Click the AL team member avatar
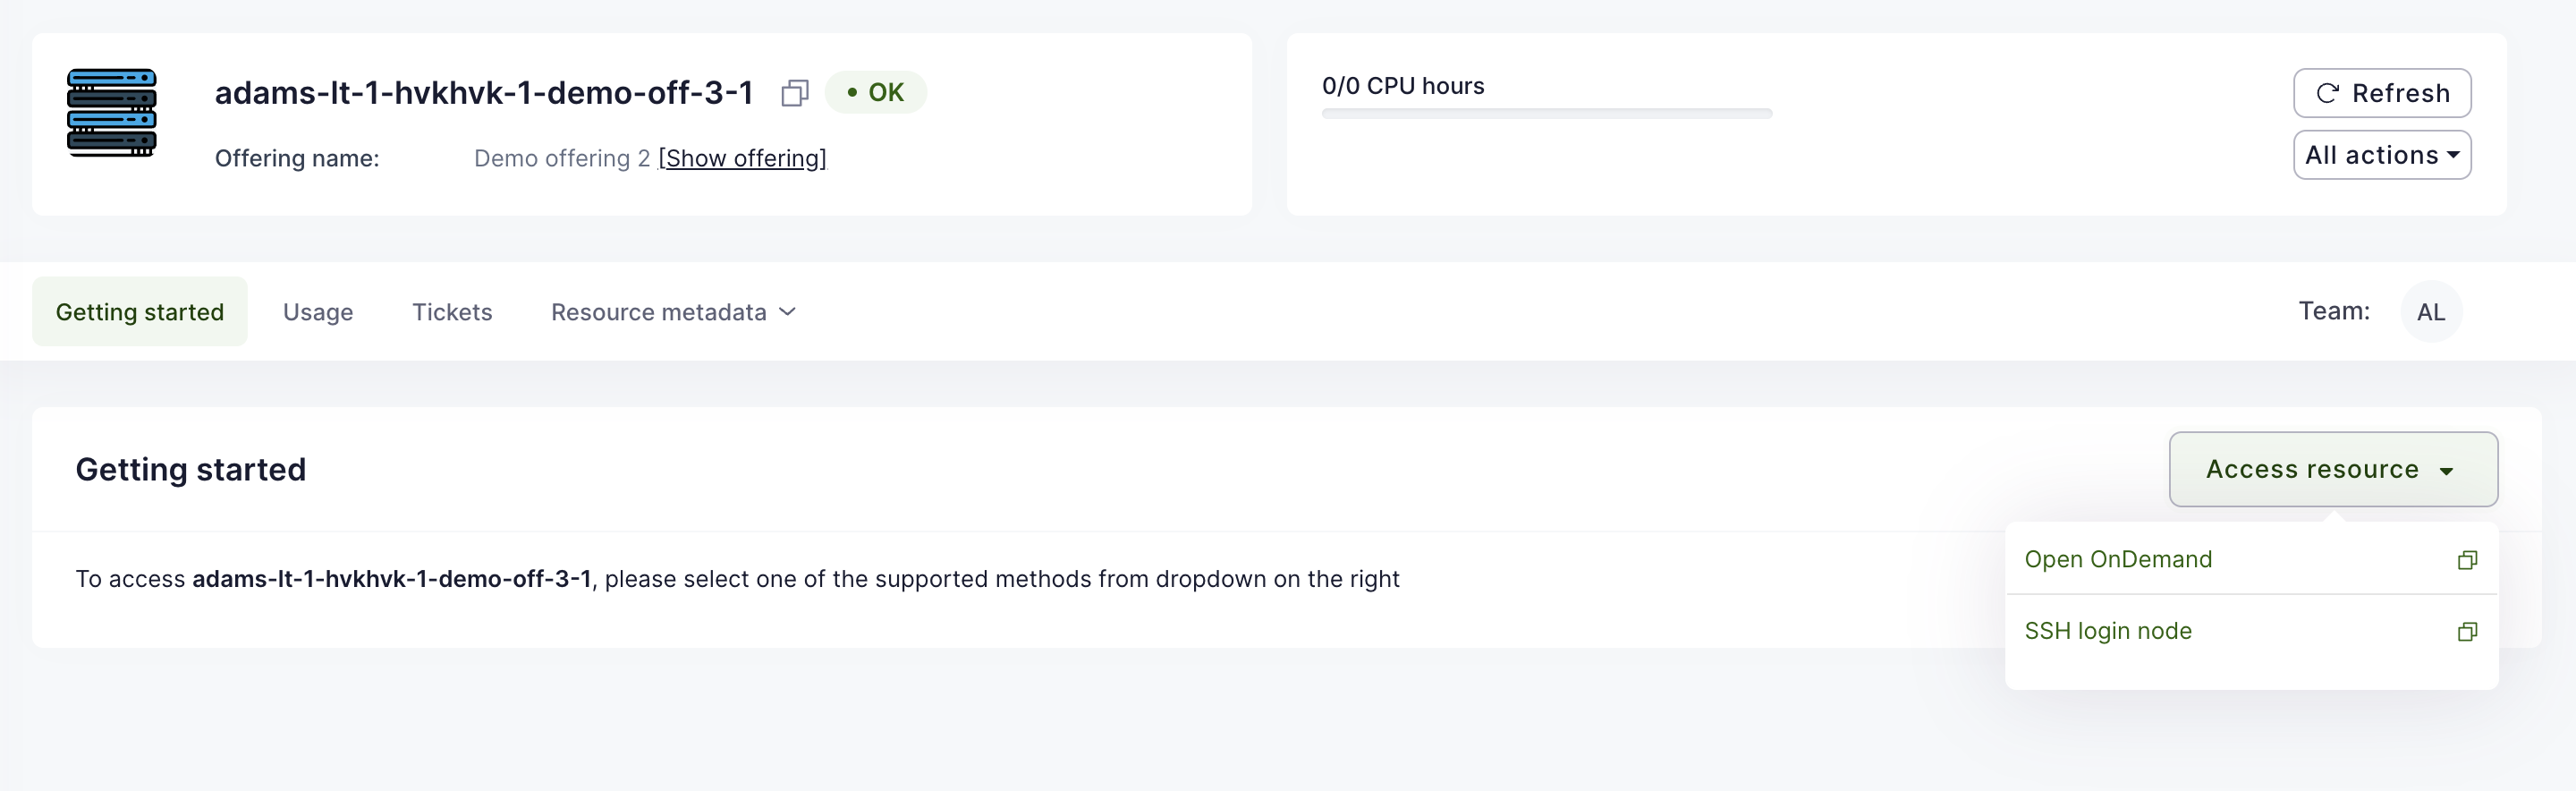Viewport: 2576px width, 791px height. click(2430, 312)
